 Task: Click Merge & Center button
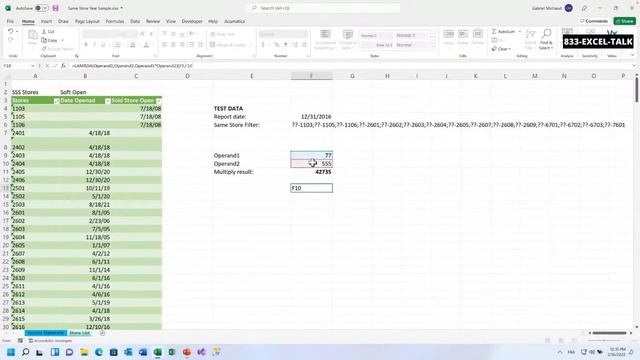coord(228,44)
